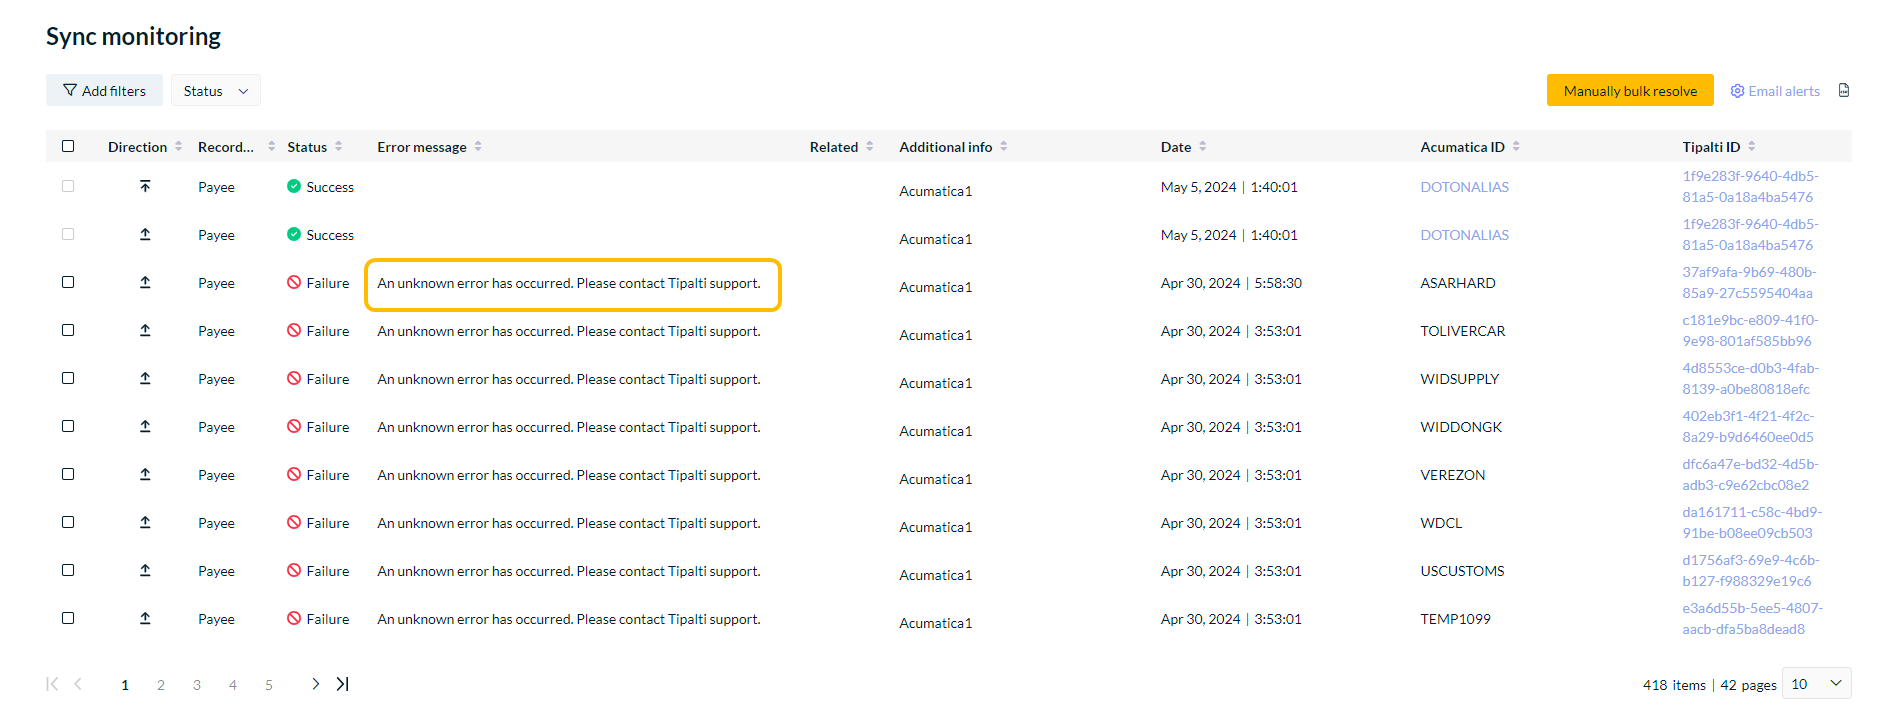Open the Status filter dropdown
Screen dimensions: 1899x723
click(x=215, y=91)
